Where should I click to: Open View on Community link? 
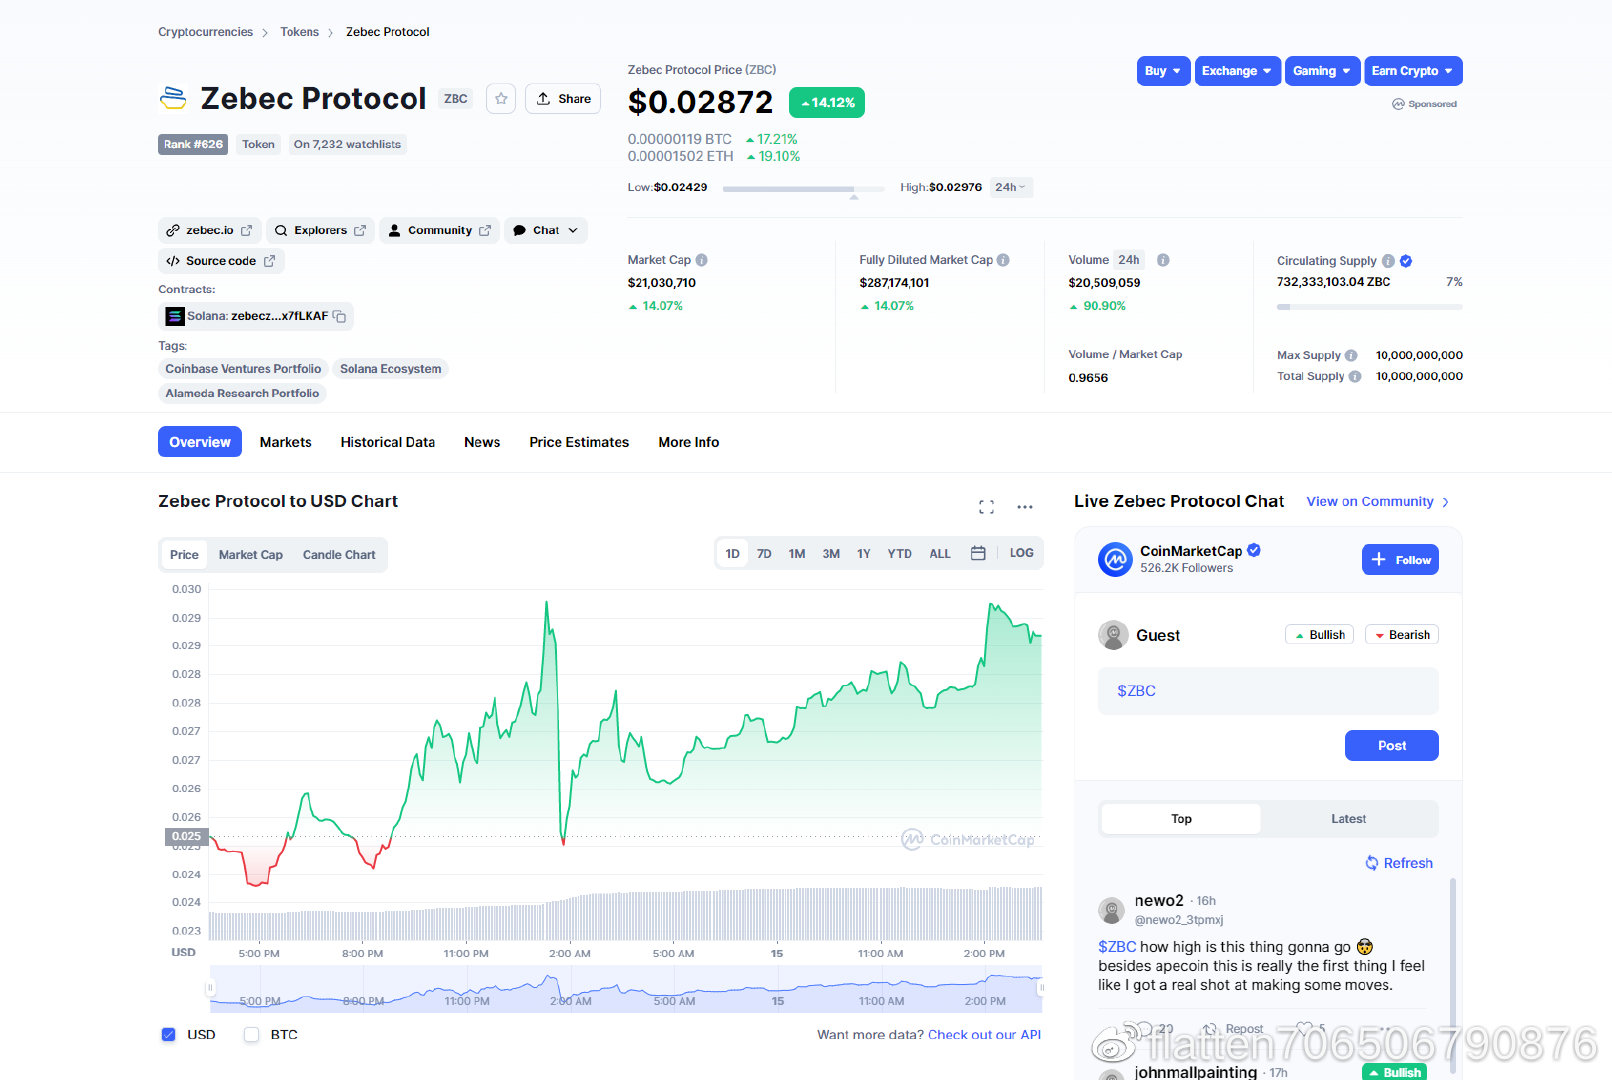[1377, 502]
